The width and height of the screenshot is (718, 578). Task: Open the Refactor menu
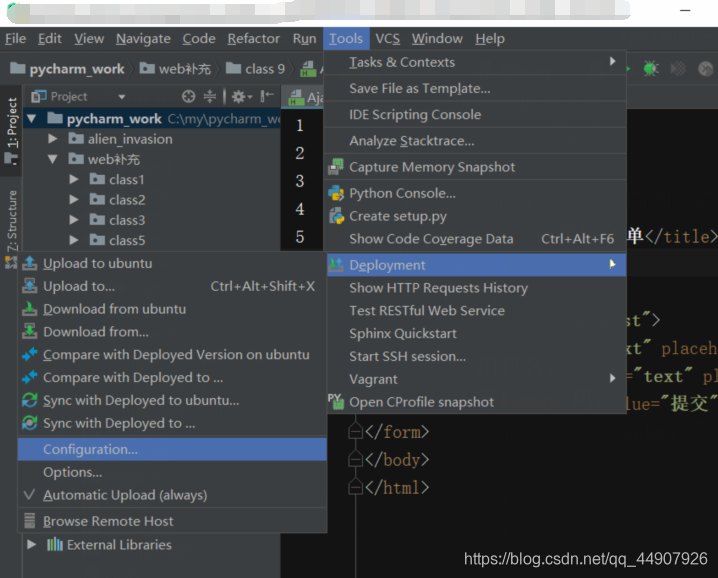253,38
